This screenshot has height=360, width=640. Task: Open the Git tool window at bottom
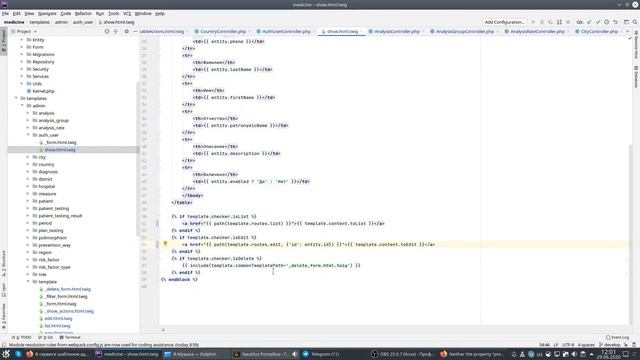pos(46,338)
